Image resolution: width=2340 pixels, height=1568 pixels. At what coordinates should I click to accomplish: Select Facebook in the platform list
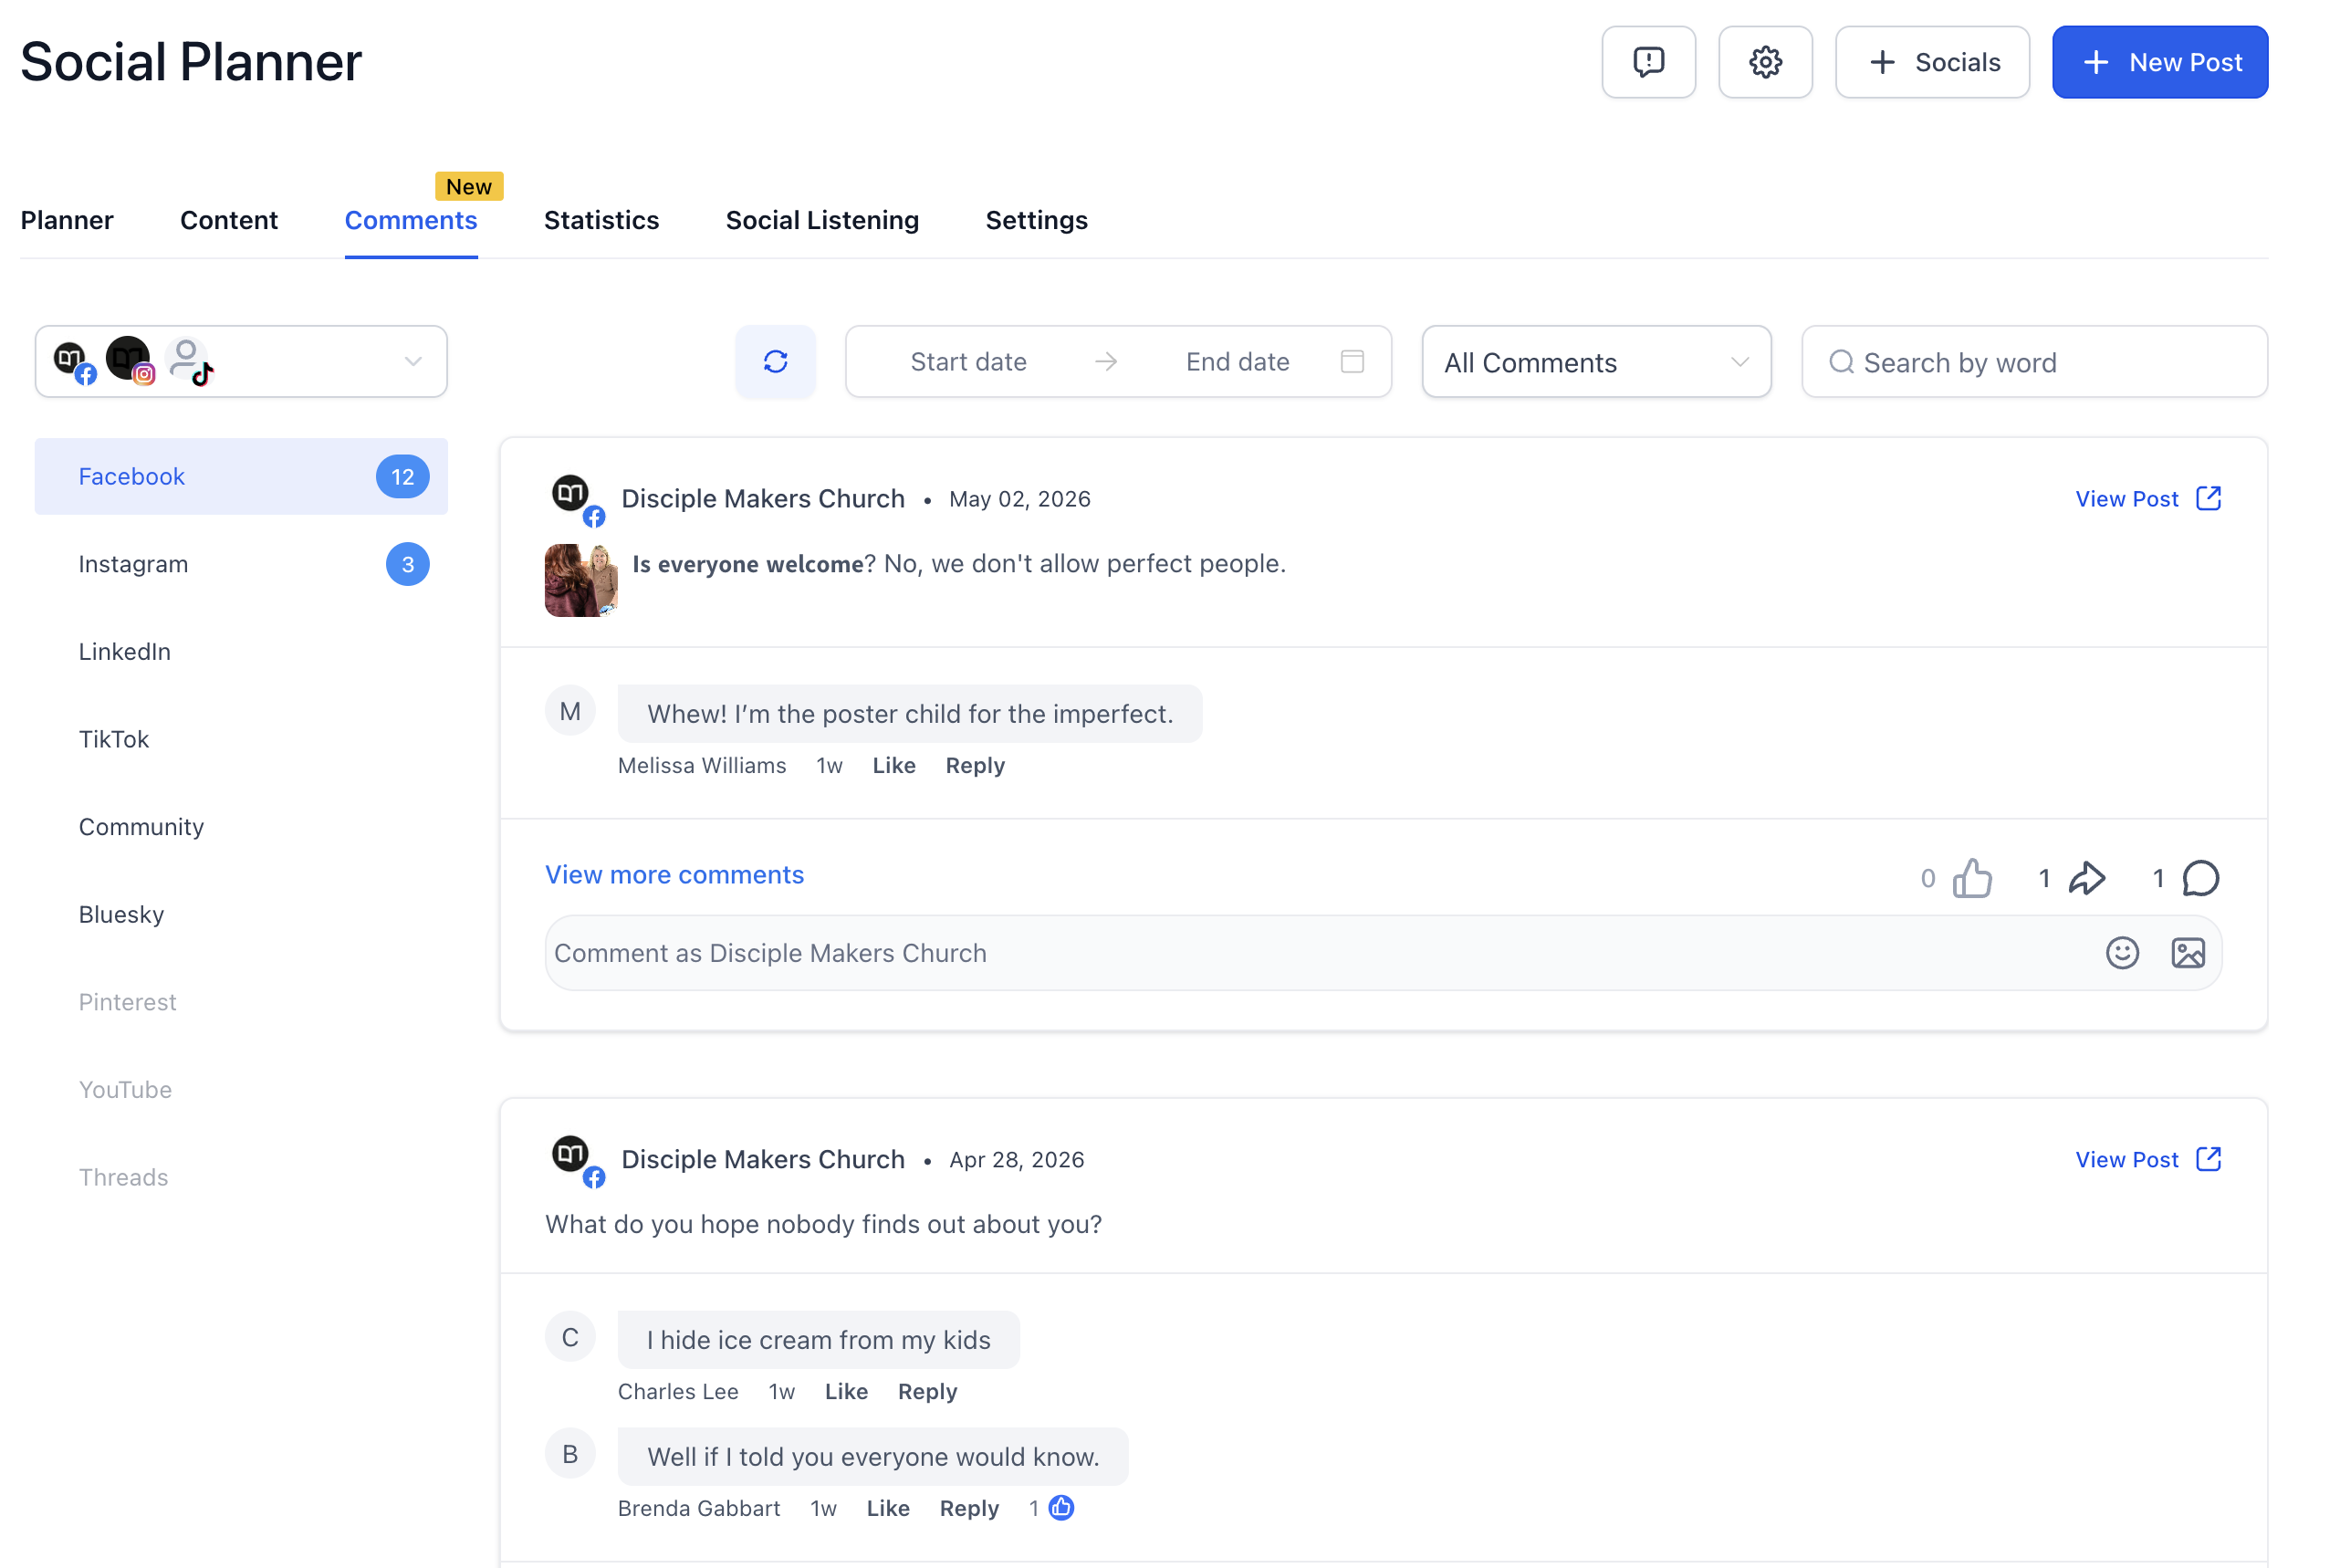click(x=241, y=476)
